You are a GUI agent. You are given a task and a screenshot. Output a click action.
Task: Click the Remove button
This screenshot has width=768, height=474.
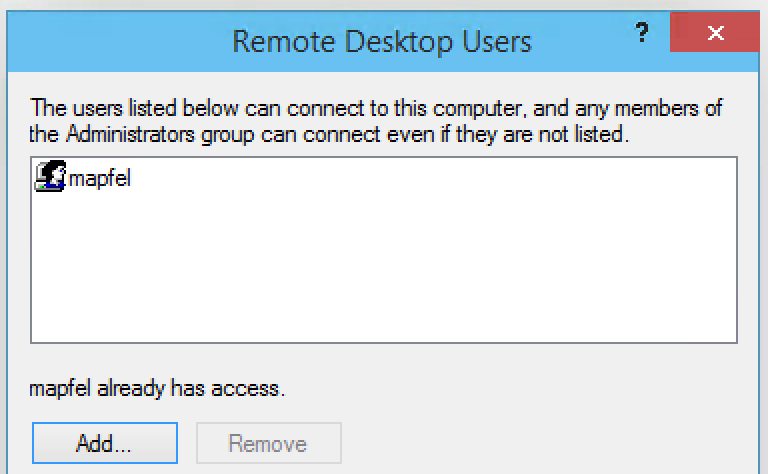pyautogui.click(x=268, y=443)
